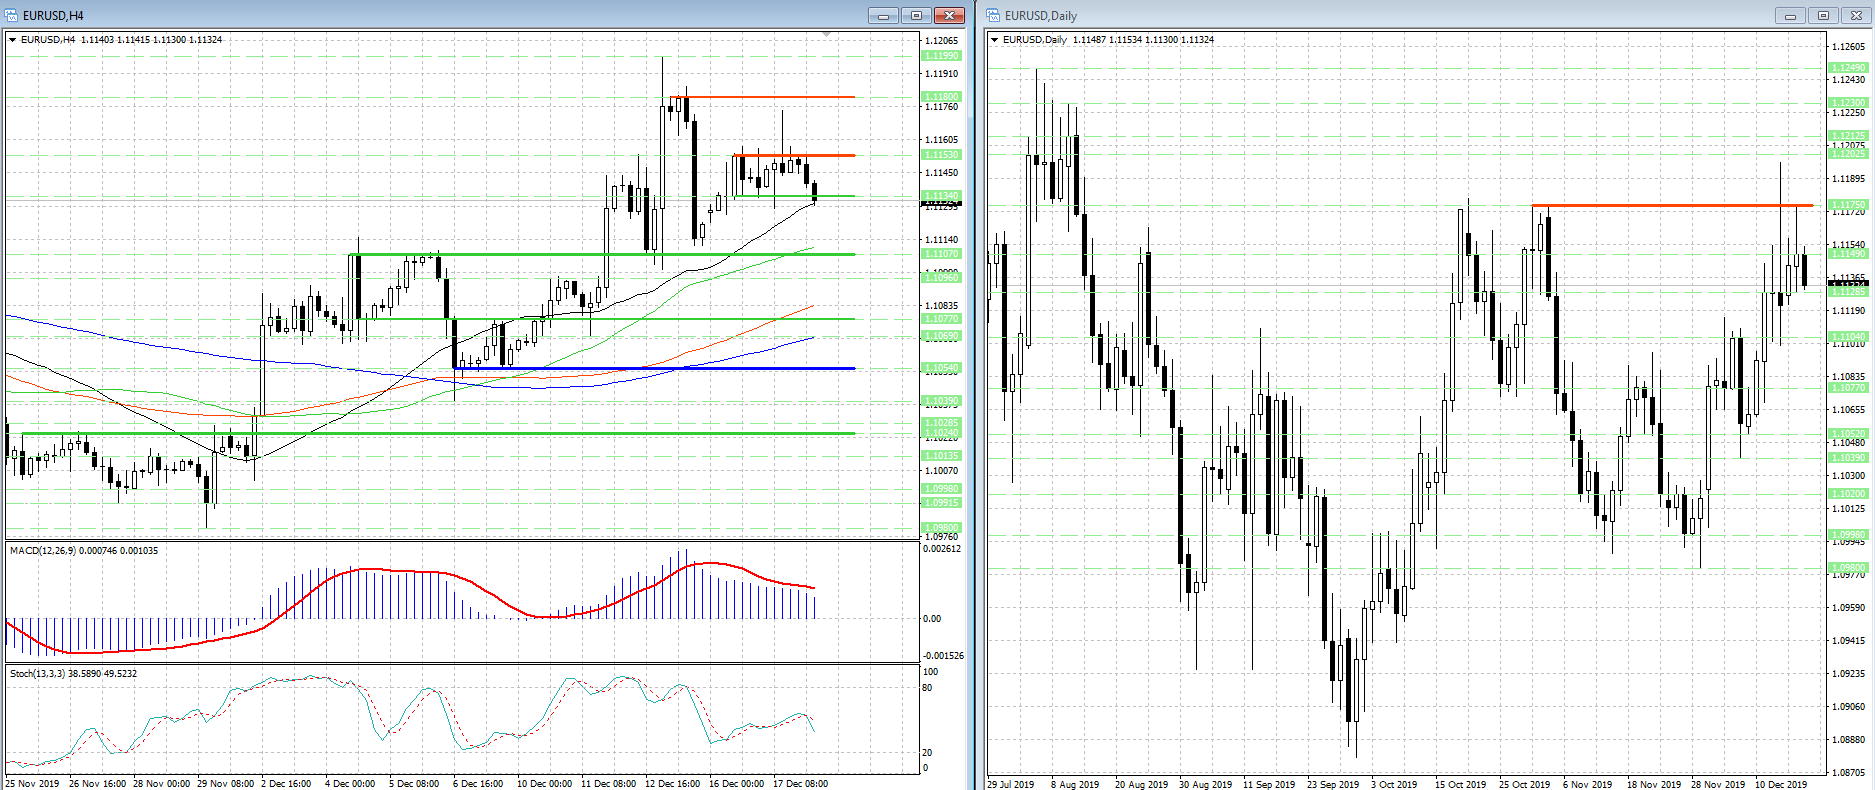Click the -0.001526 value on MACD scale
This screenshot has width=1875, height=790.
[x=943, y=656]
